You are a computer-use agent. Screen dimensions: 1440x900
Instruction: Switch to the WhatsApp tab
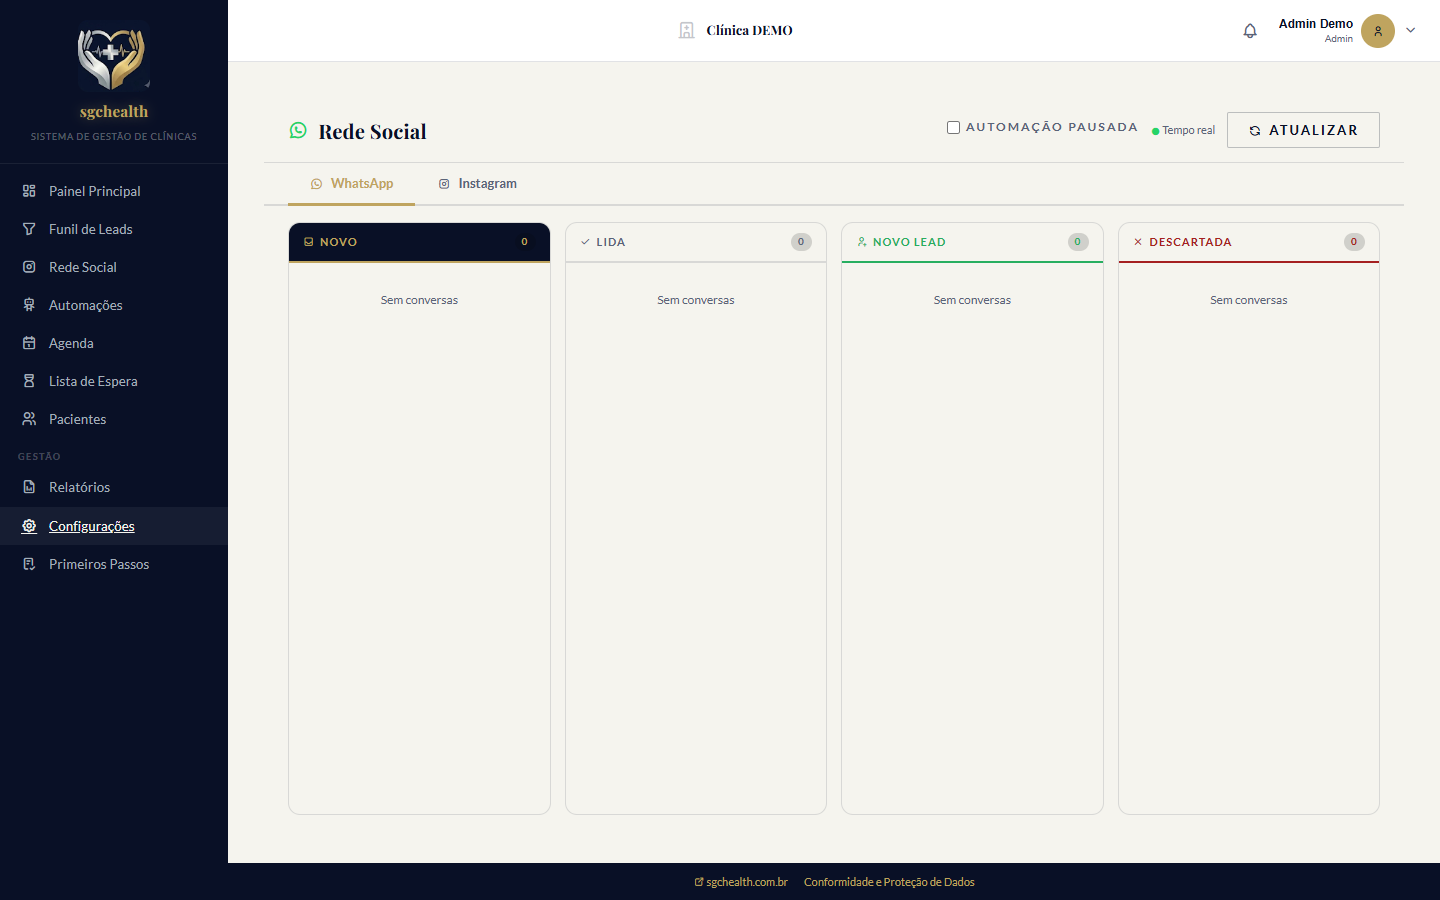(x=351, y=184)
